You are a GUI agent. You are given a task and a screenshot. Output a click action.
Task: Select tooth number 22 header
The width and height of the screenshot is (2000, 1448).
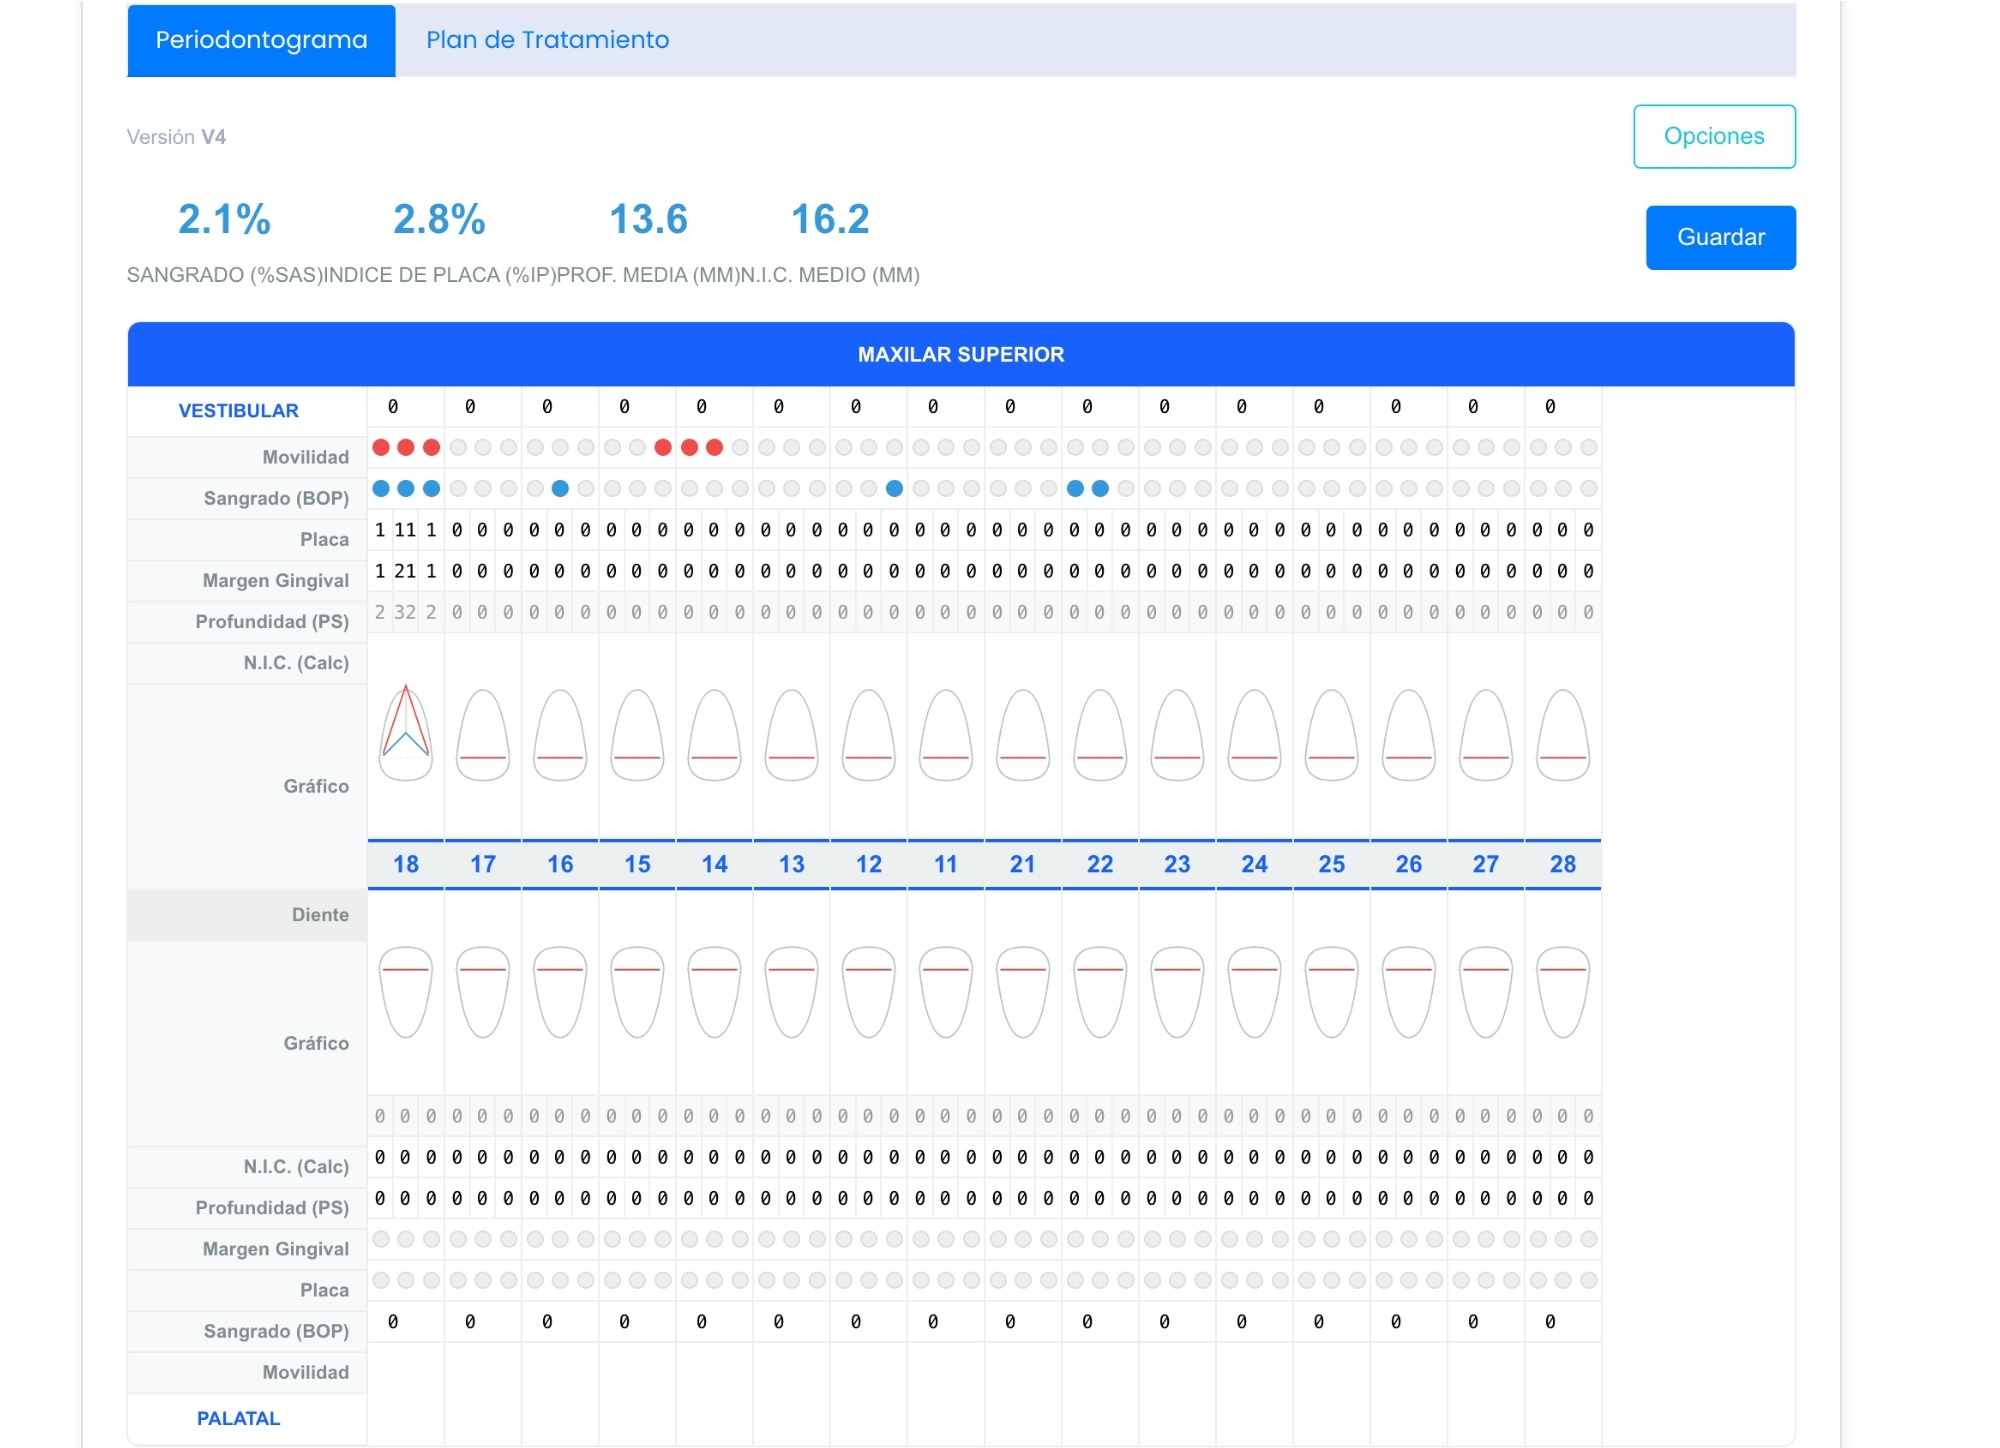click(1100, 864)
